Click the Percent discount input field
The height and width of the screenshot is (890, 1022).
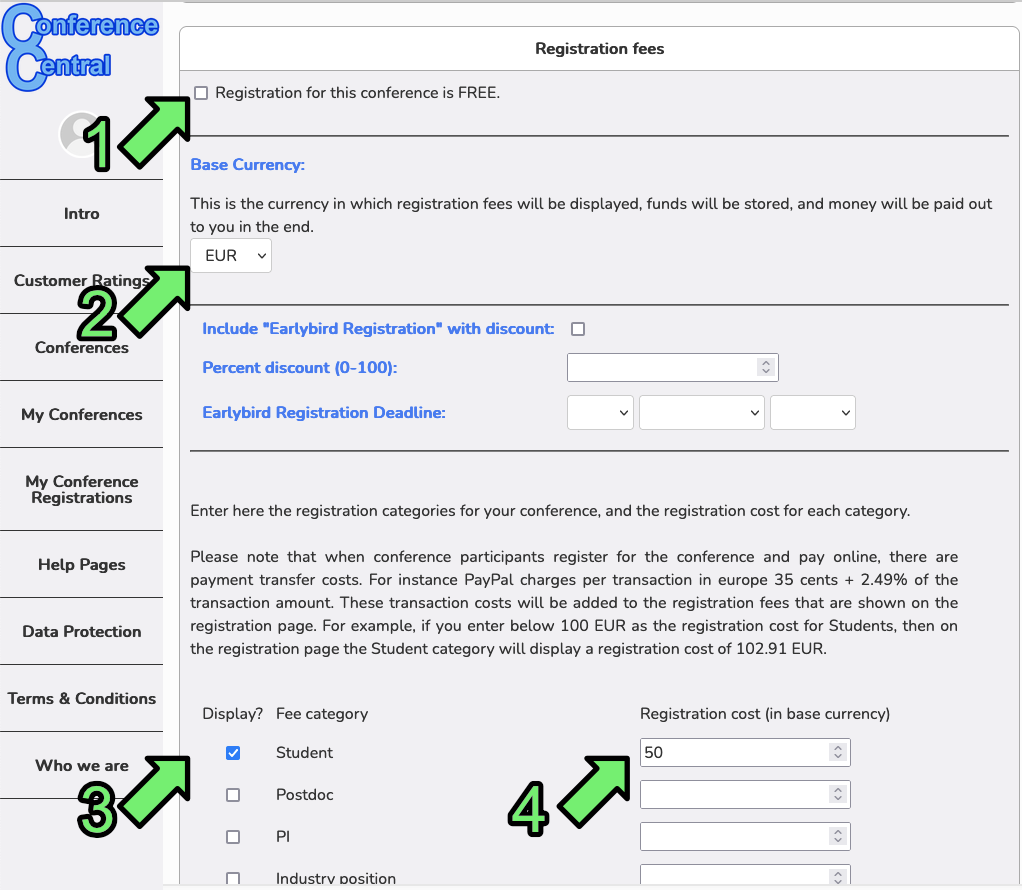673,368
